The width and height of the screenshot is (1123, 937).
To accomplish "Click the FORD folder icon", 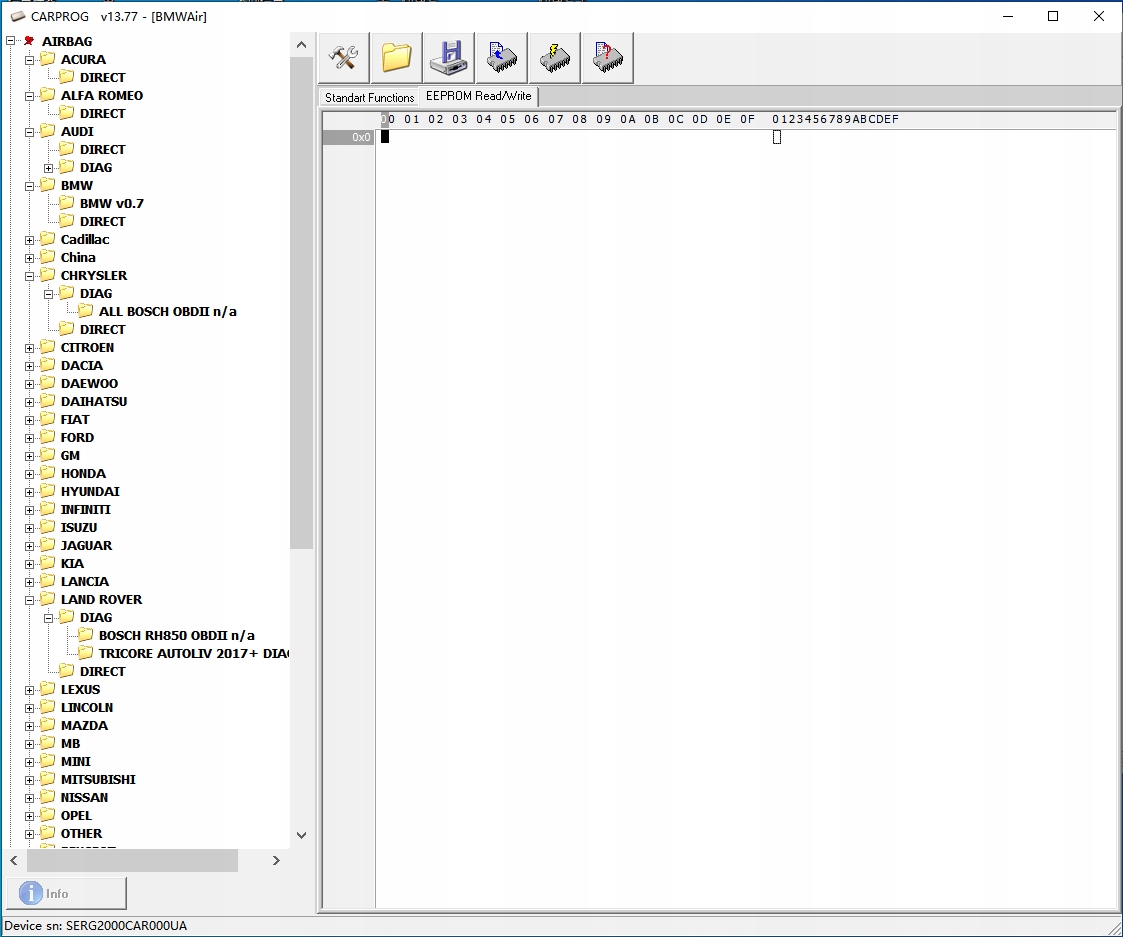I will point(48,437).
